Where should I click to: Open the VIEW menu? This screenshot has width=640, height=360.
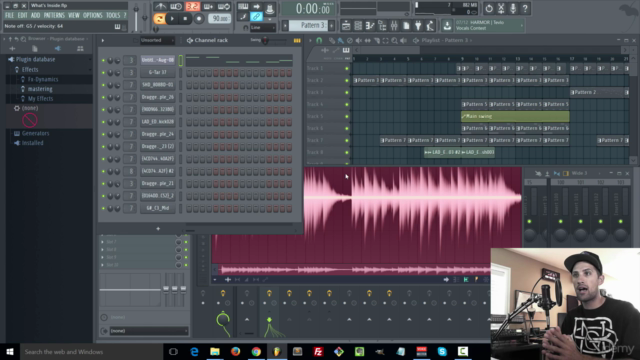point(74,16)
